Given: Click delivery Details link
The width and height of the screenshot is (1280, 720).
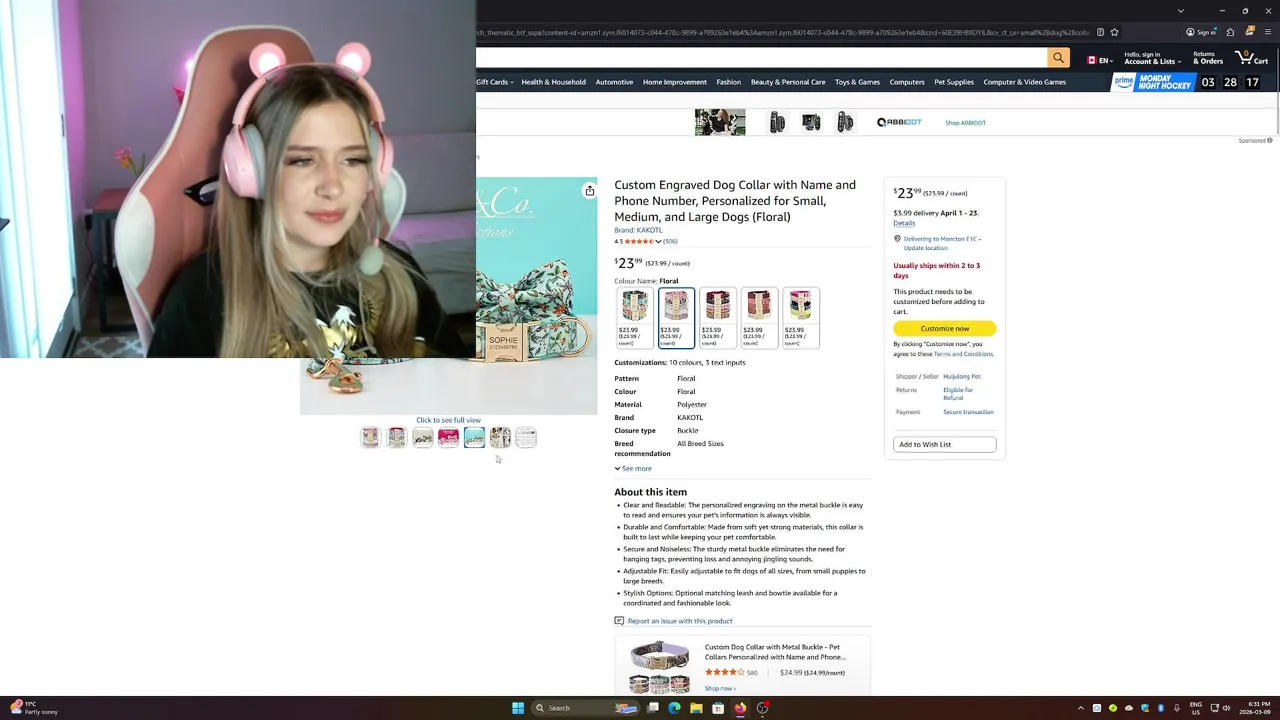Looking at the screenshot, I should [x=904, y=223].
